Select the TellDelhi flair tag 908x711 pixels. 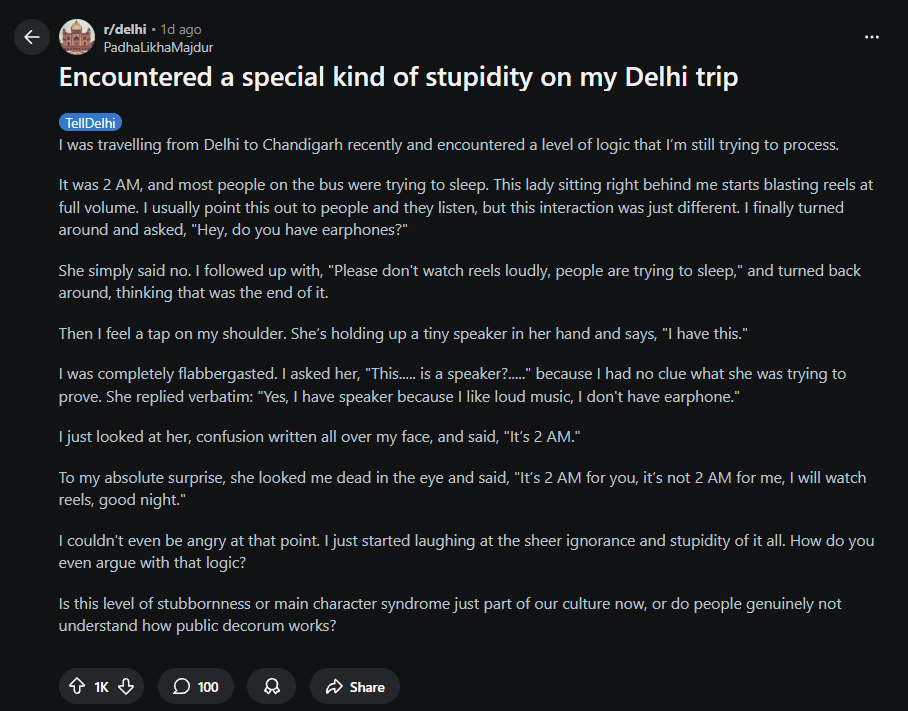tap(90, 122)
